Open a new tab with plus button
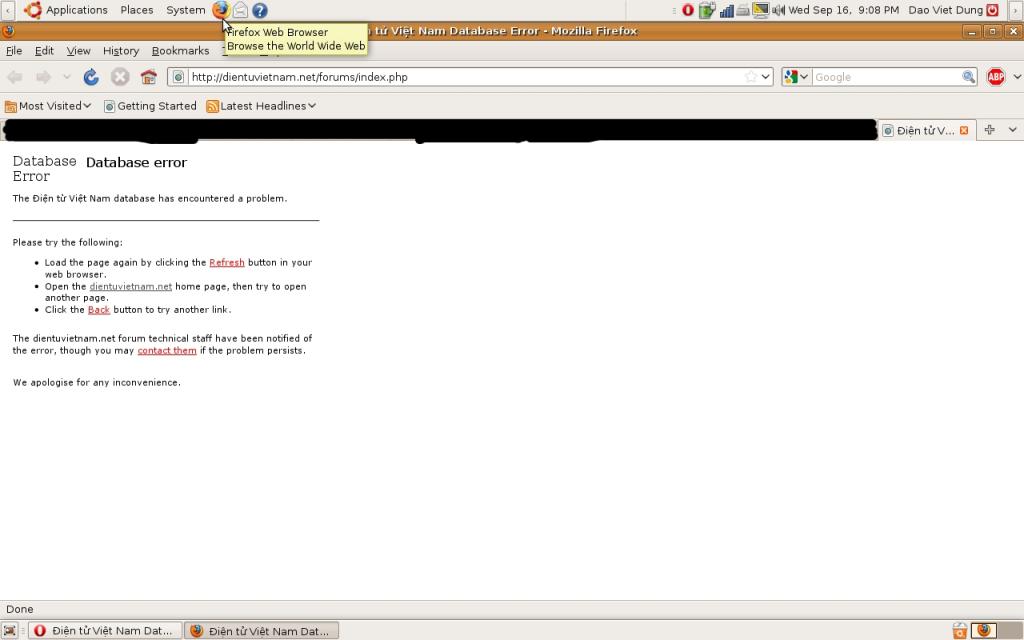 (989, 130)
